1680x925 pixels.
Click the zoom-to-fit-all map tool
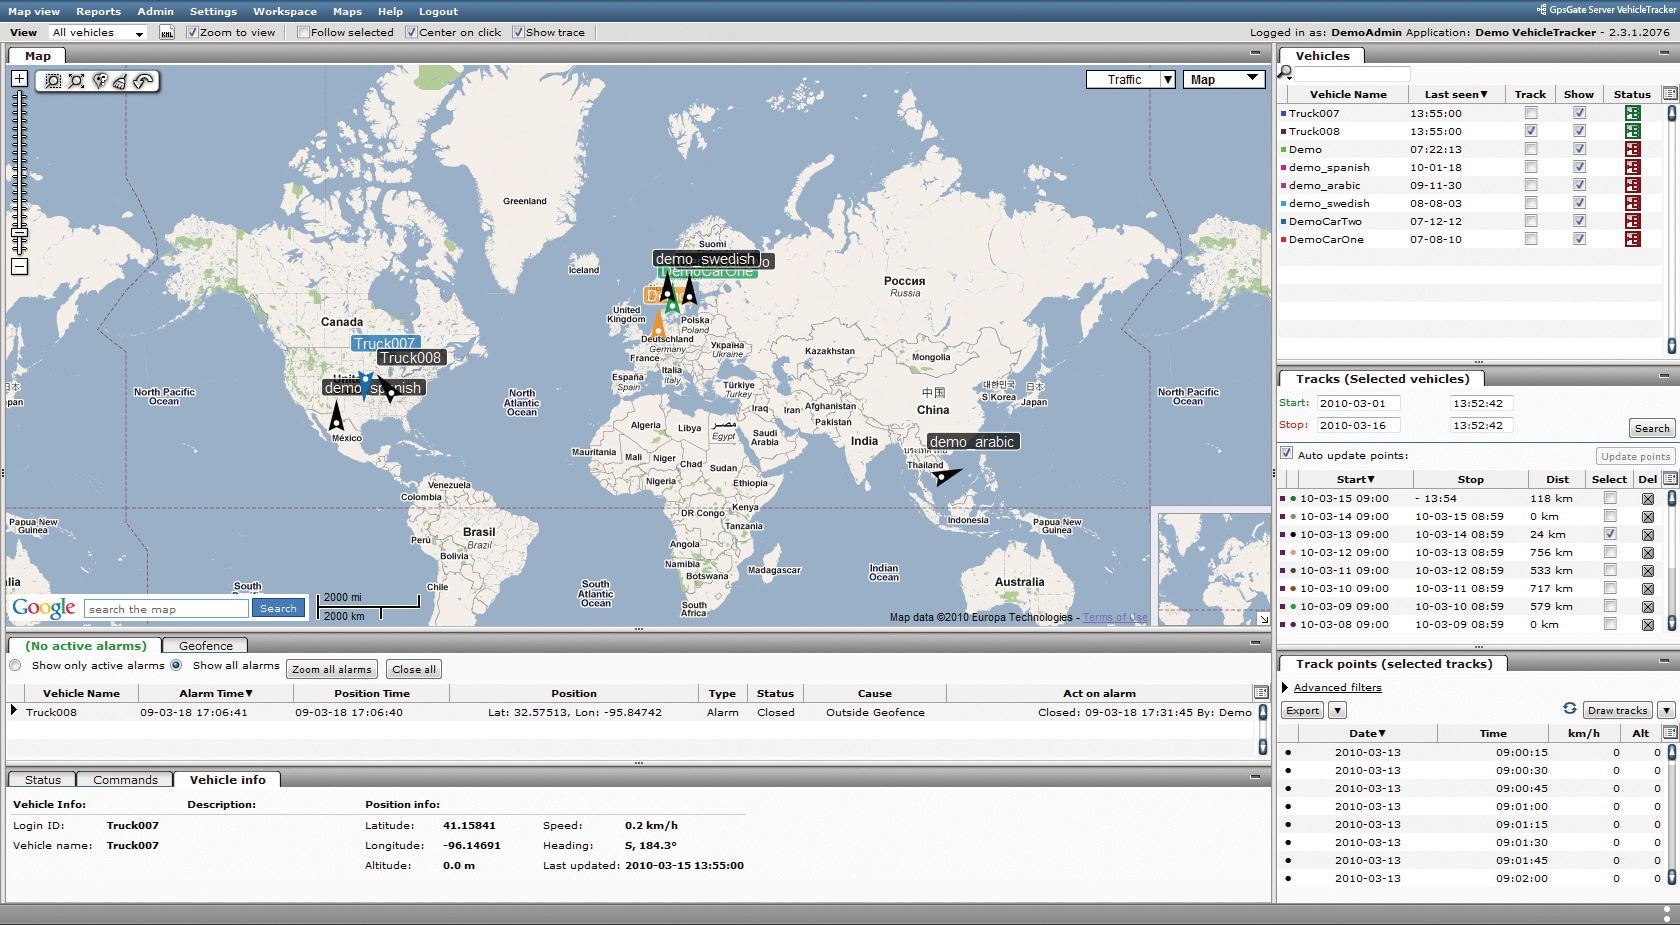click(x=76, y=81)
